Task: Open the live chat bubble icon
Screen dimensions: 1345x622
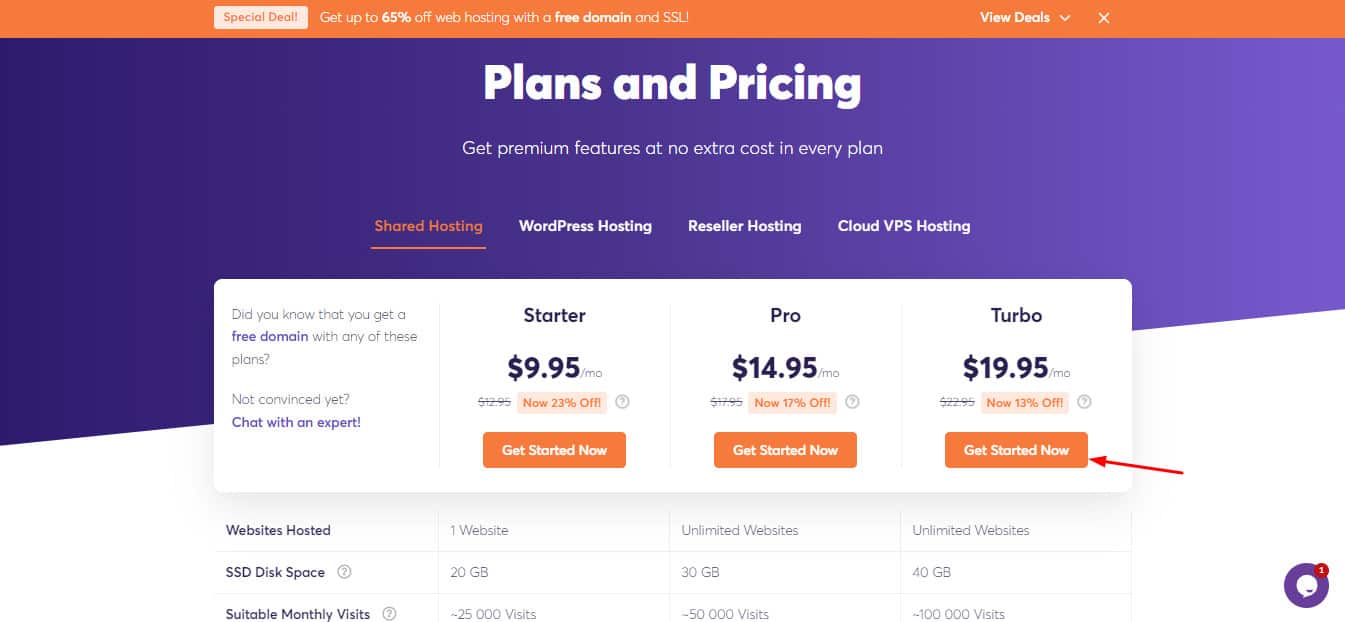Action: [x=1306, y=586]
